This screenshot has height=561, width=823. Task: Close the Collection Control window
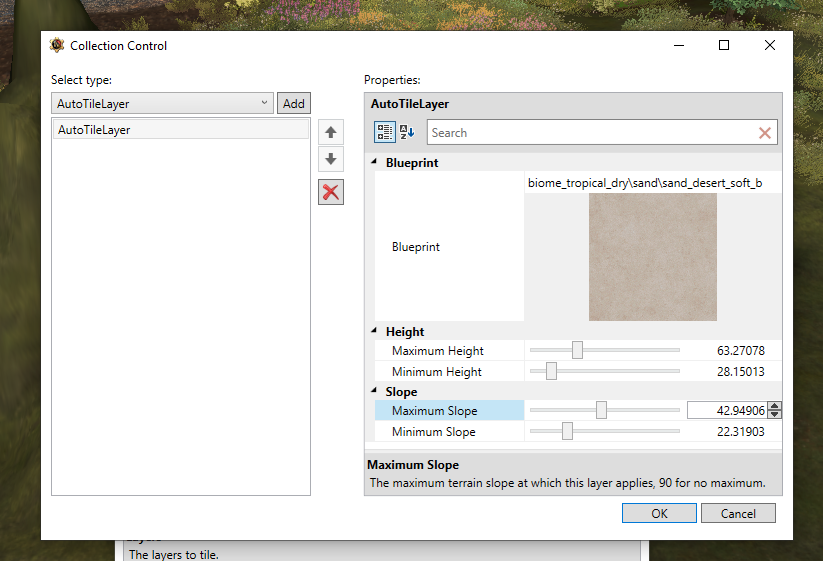click(x=769, y=45)
